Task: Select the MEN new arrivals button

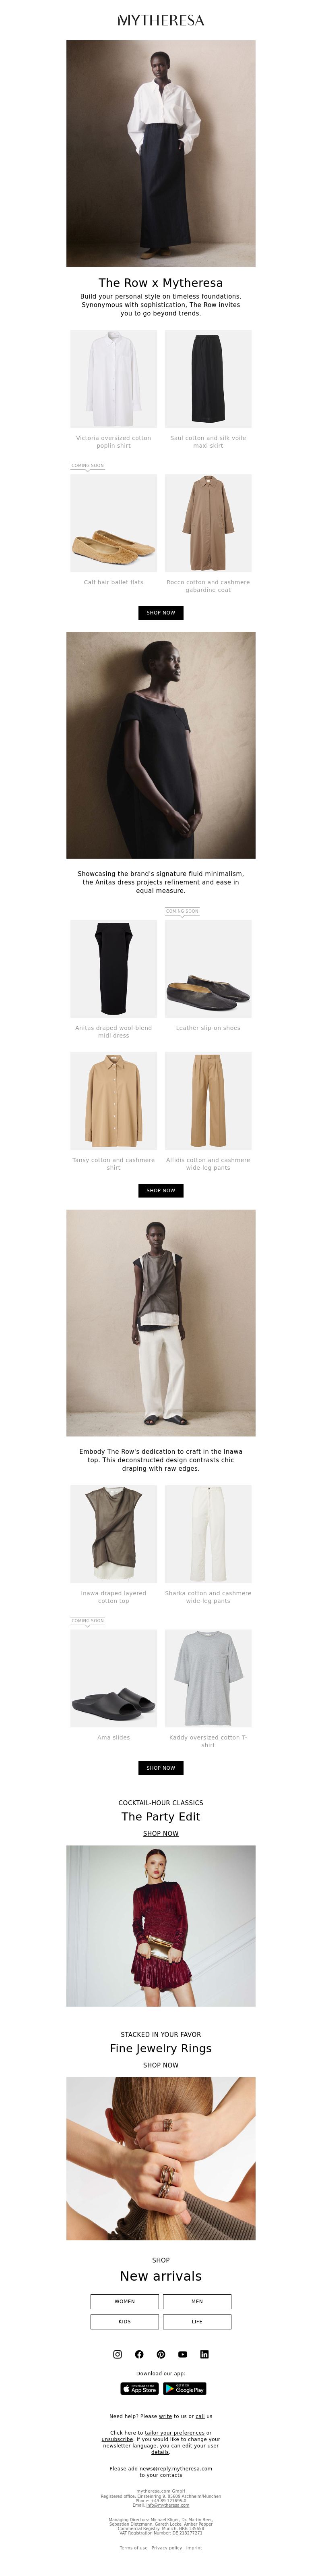Action: (197, 2301)
